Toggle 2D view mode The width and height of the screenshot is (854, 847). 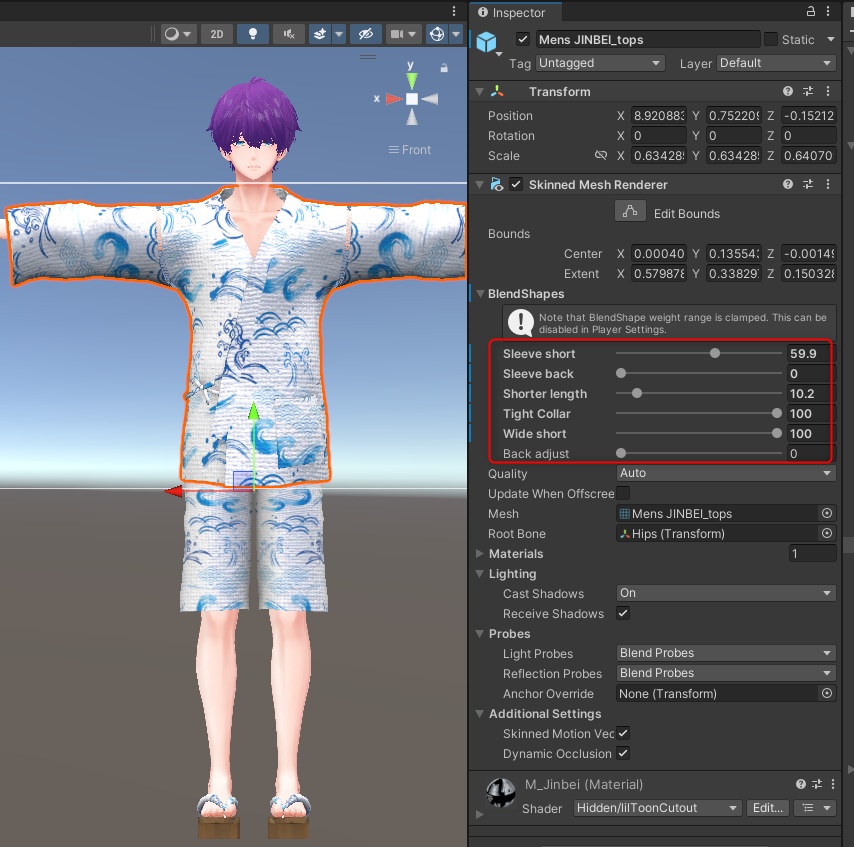[x=217, y=34]
